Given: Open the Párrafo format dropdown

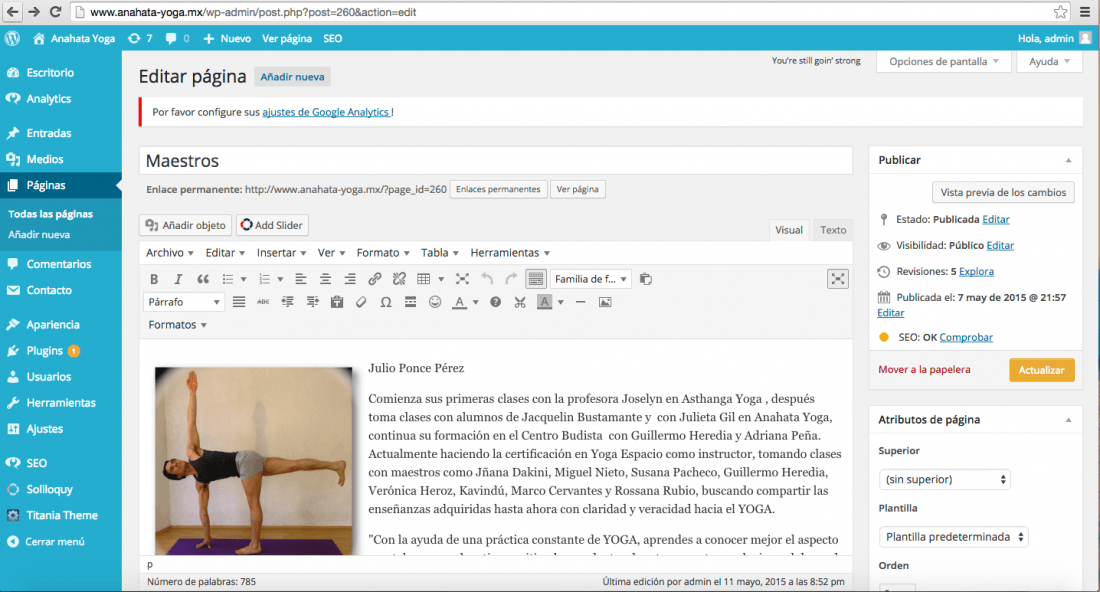Looking at the screenshot, I should [184, 302].
